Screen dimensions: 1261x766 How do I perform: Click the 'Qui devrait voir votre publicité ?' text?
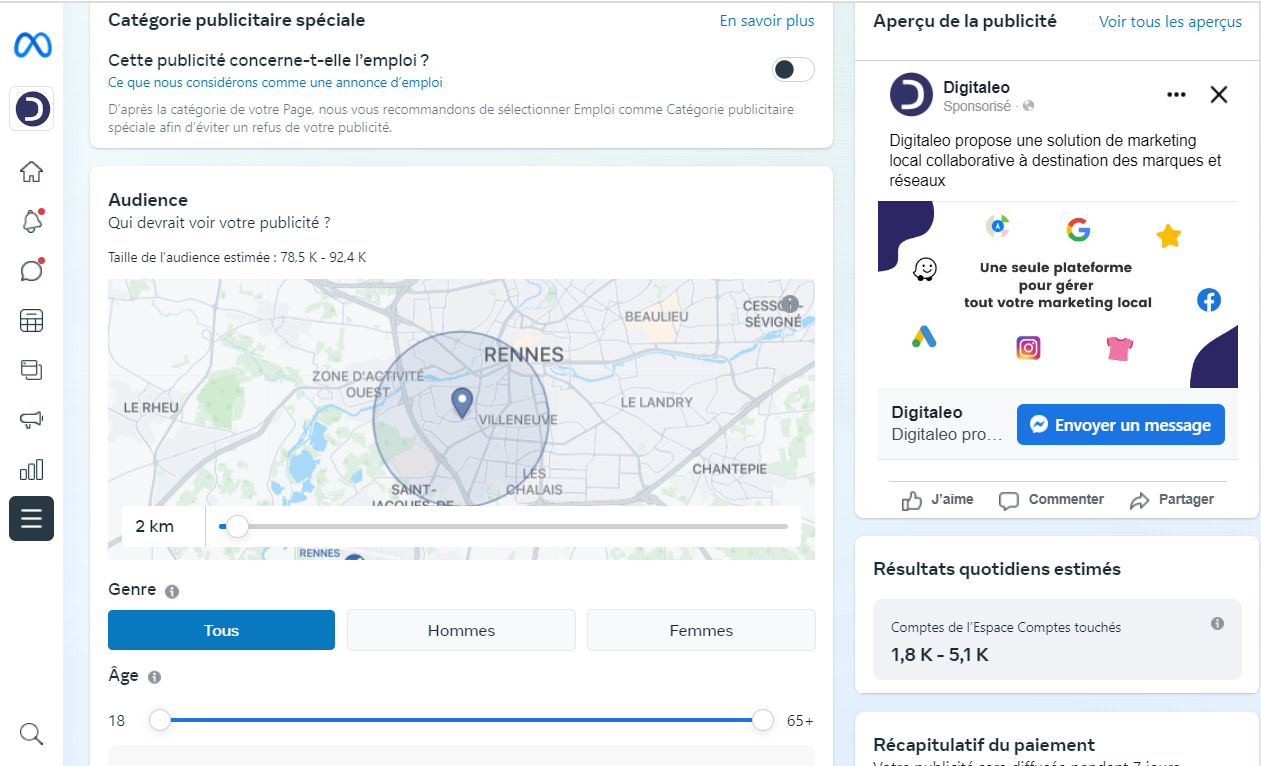[219, 222]
